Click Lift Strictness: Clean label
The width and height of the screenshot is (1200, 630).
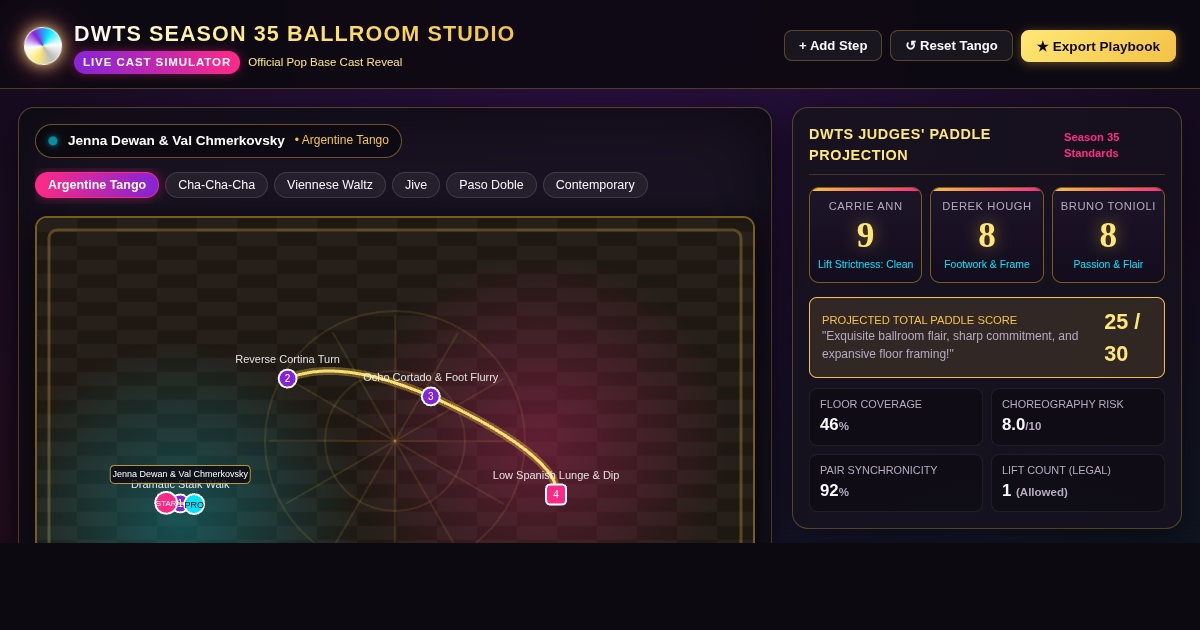click(x=865, y=264)
